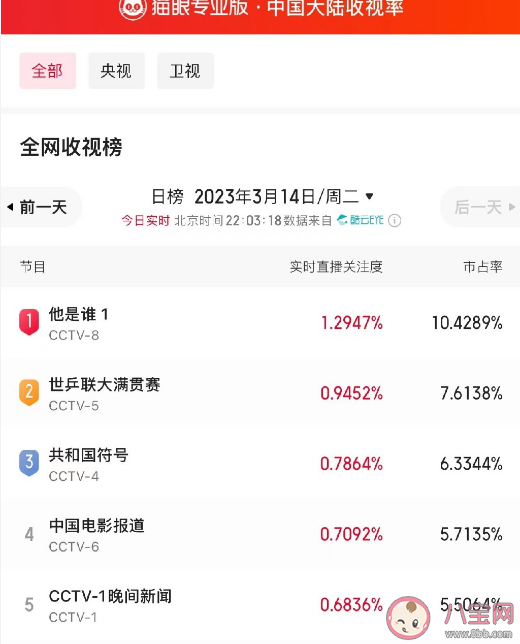The image size is (520, 644).
Task: Select the 全部 filter tab
Action: pyautogui.click(x=47, y=71)
